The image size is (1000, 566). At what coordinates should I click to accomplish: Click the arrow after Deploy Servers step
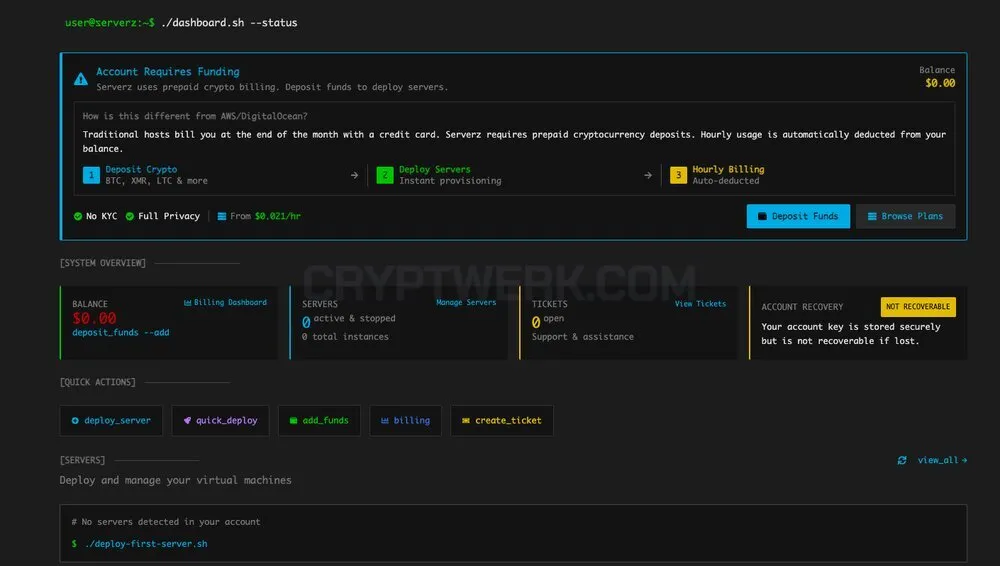point(648,175)
